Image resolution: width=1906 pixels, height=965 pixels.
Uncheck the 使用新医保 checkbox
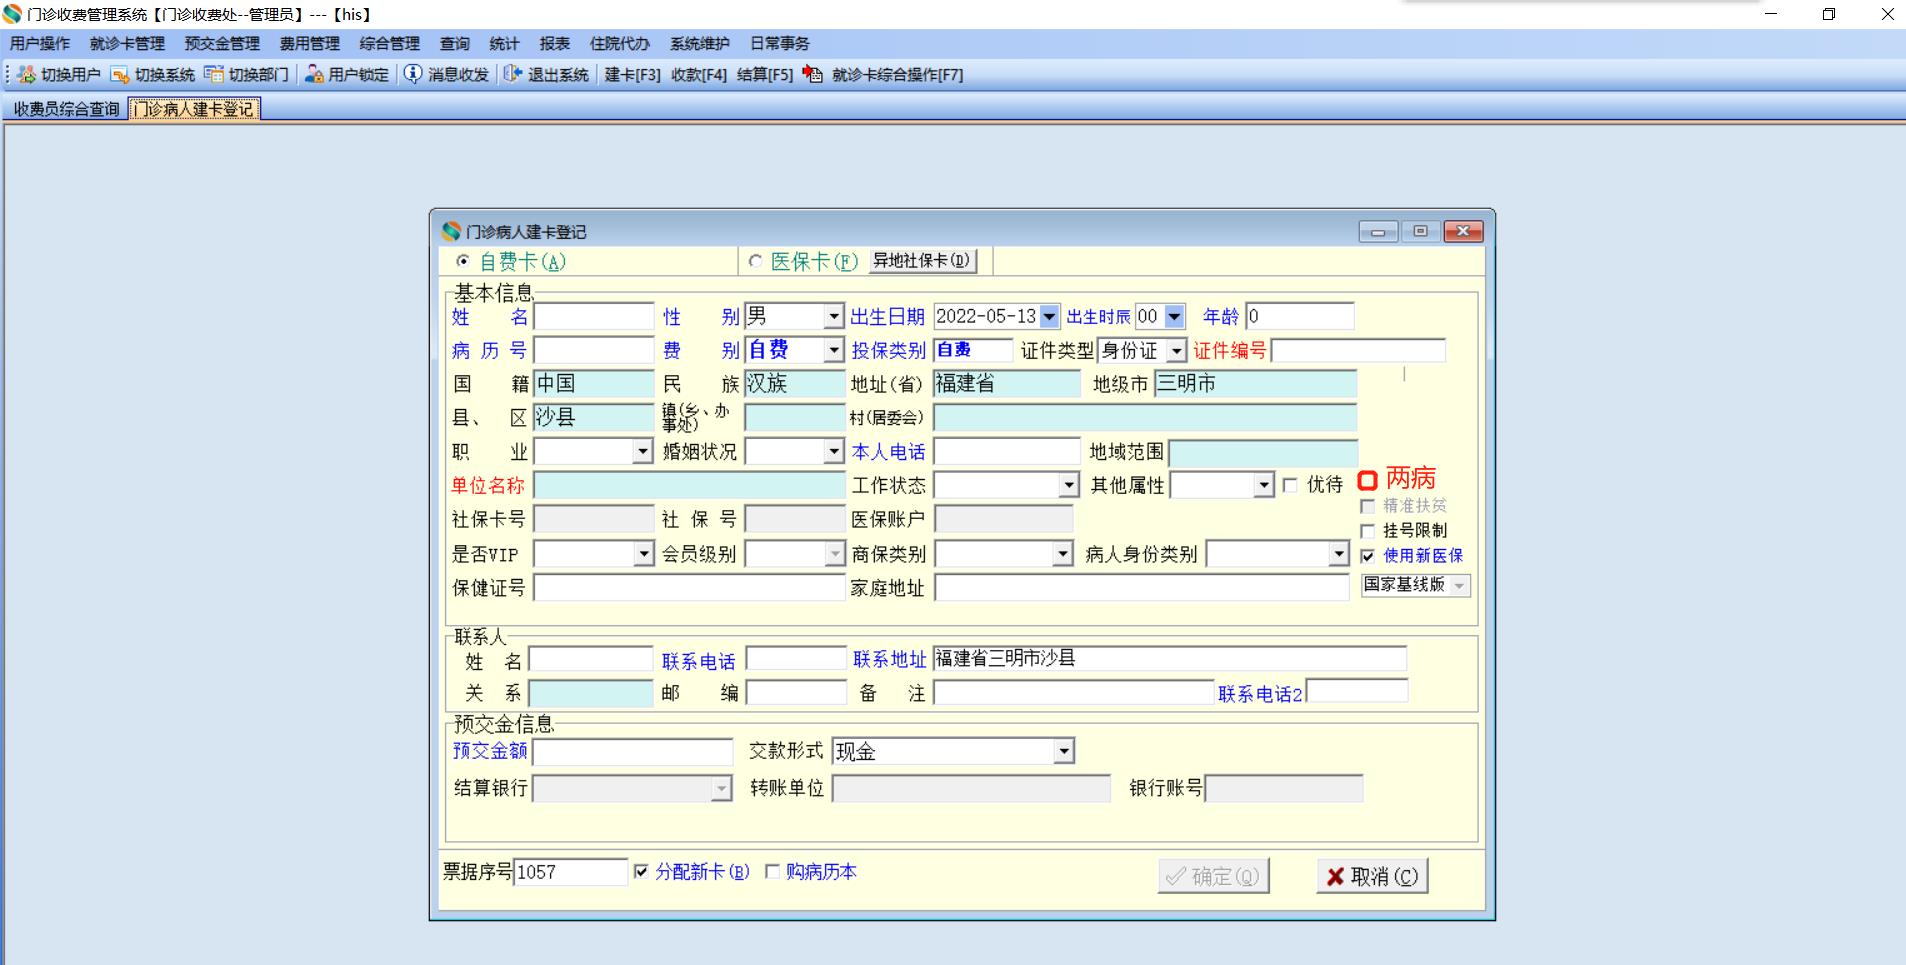[x=1368, y=556]
